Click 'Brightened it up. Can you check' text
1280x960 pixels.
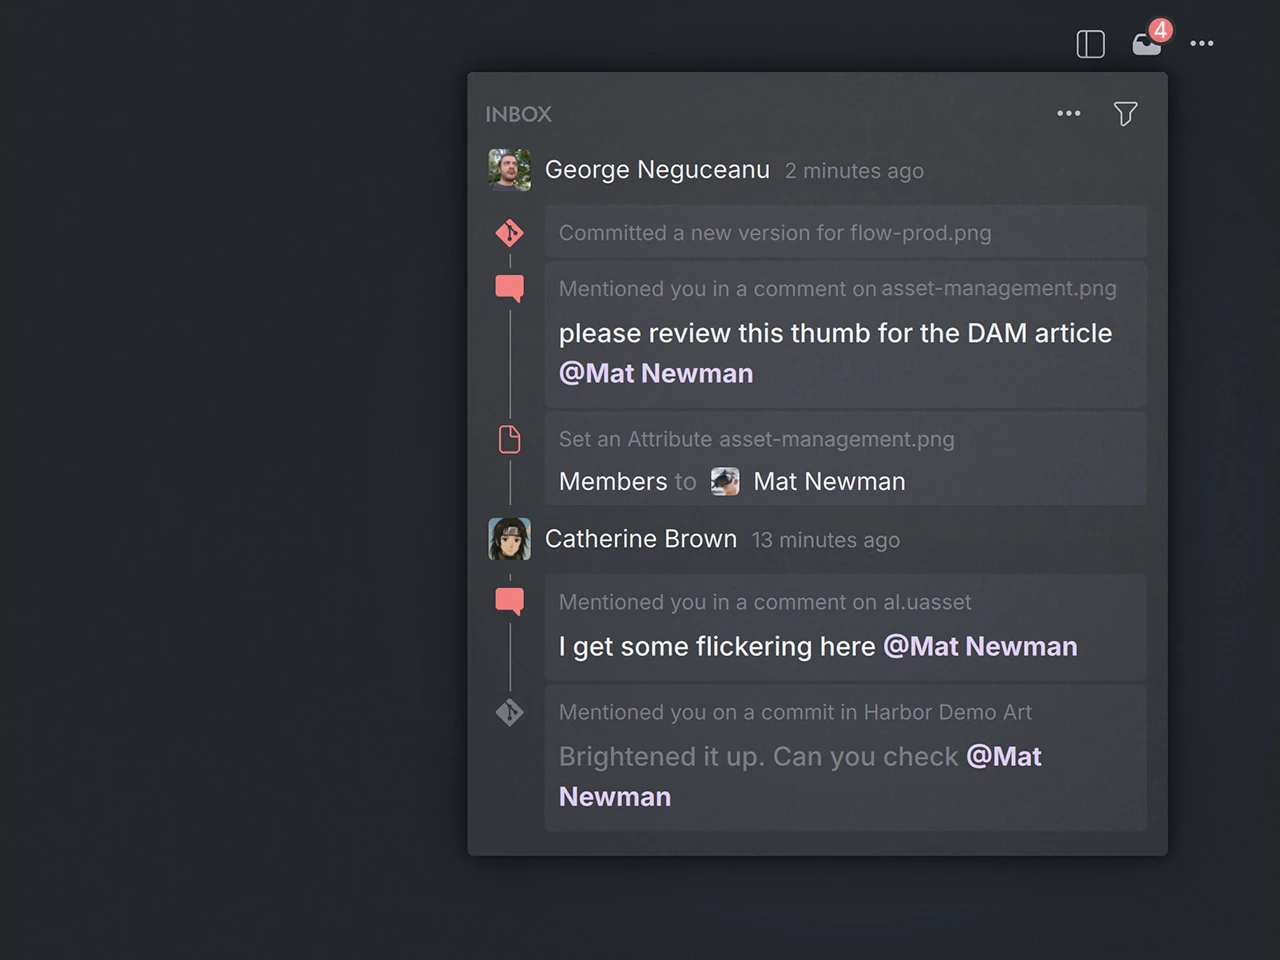coord(758,757)
